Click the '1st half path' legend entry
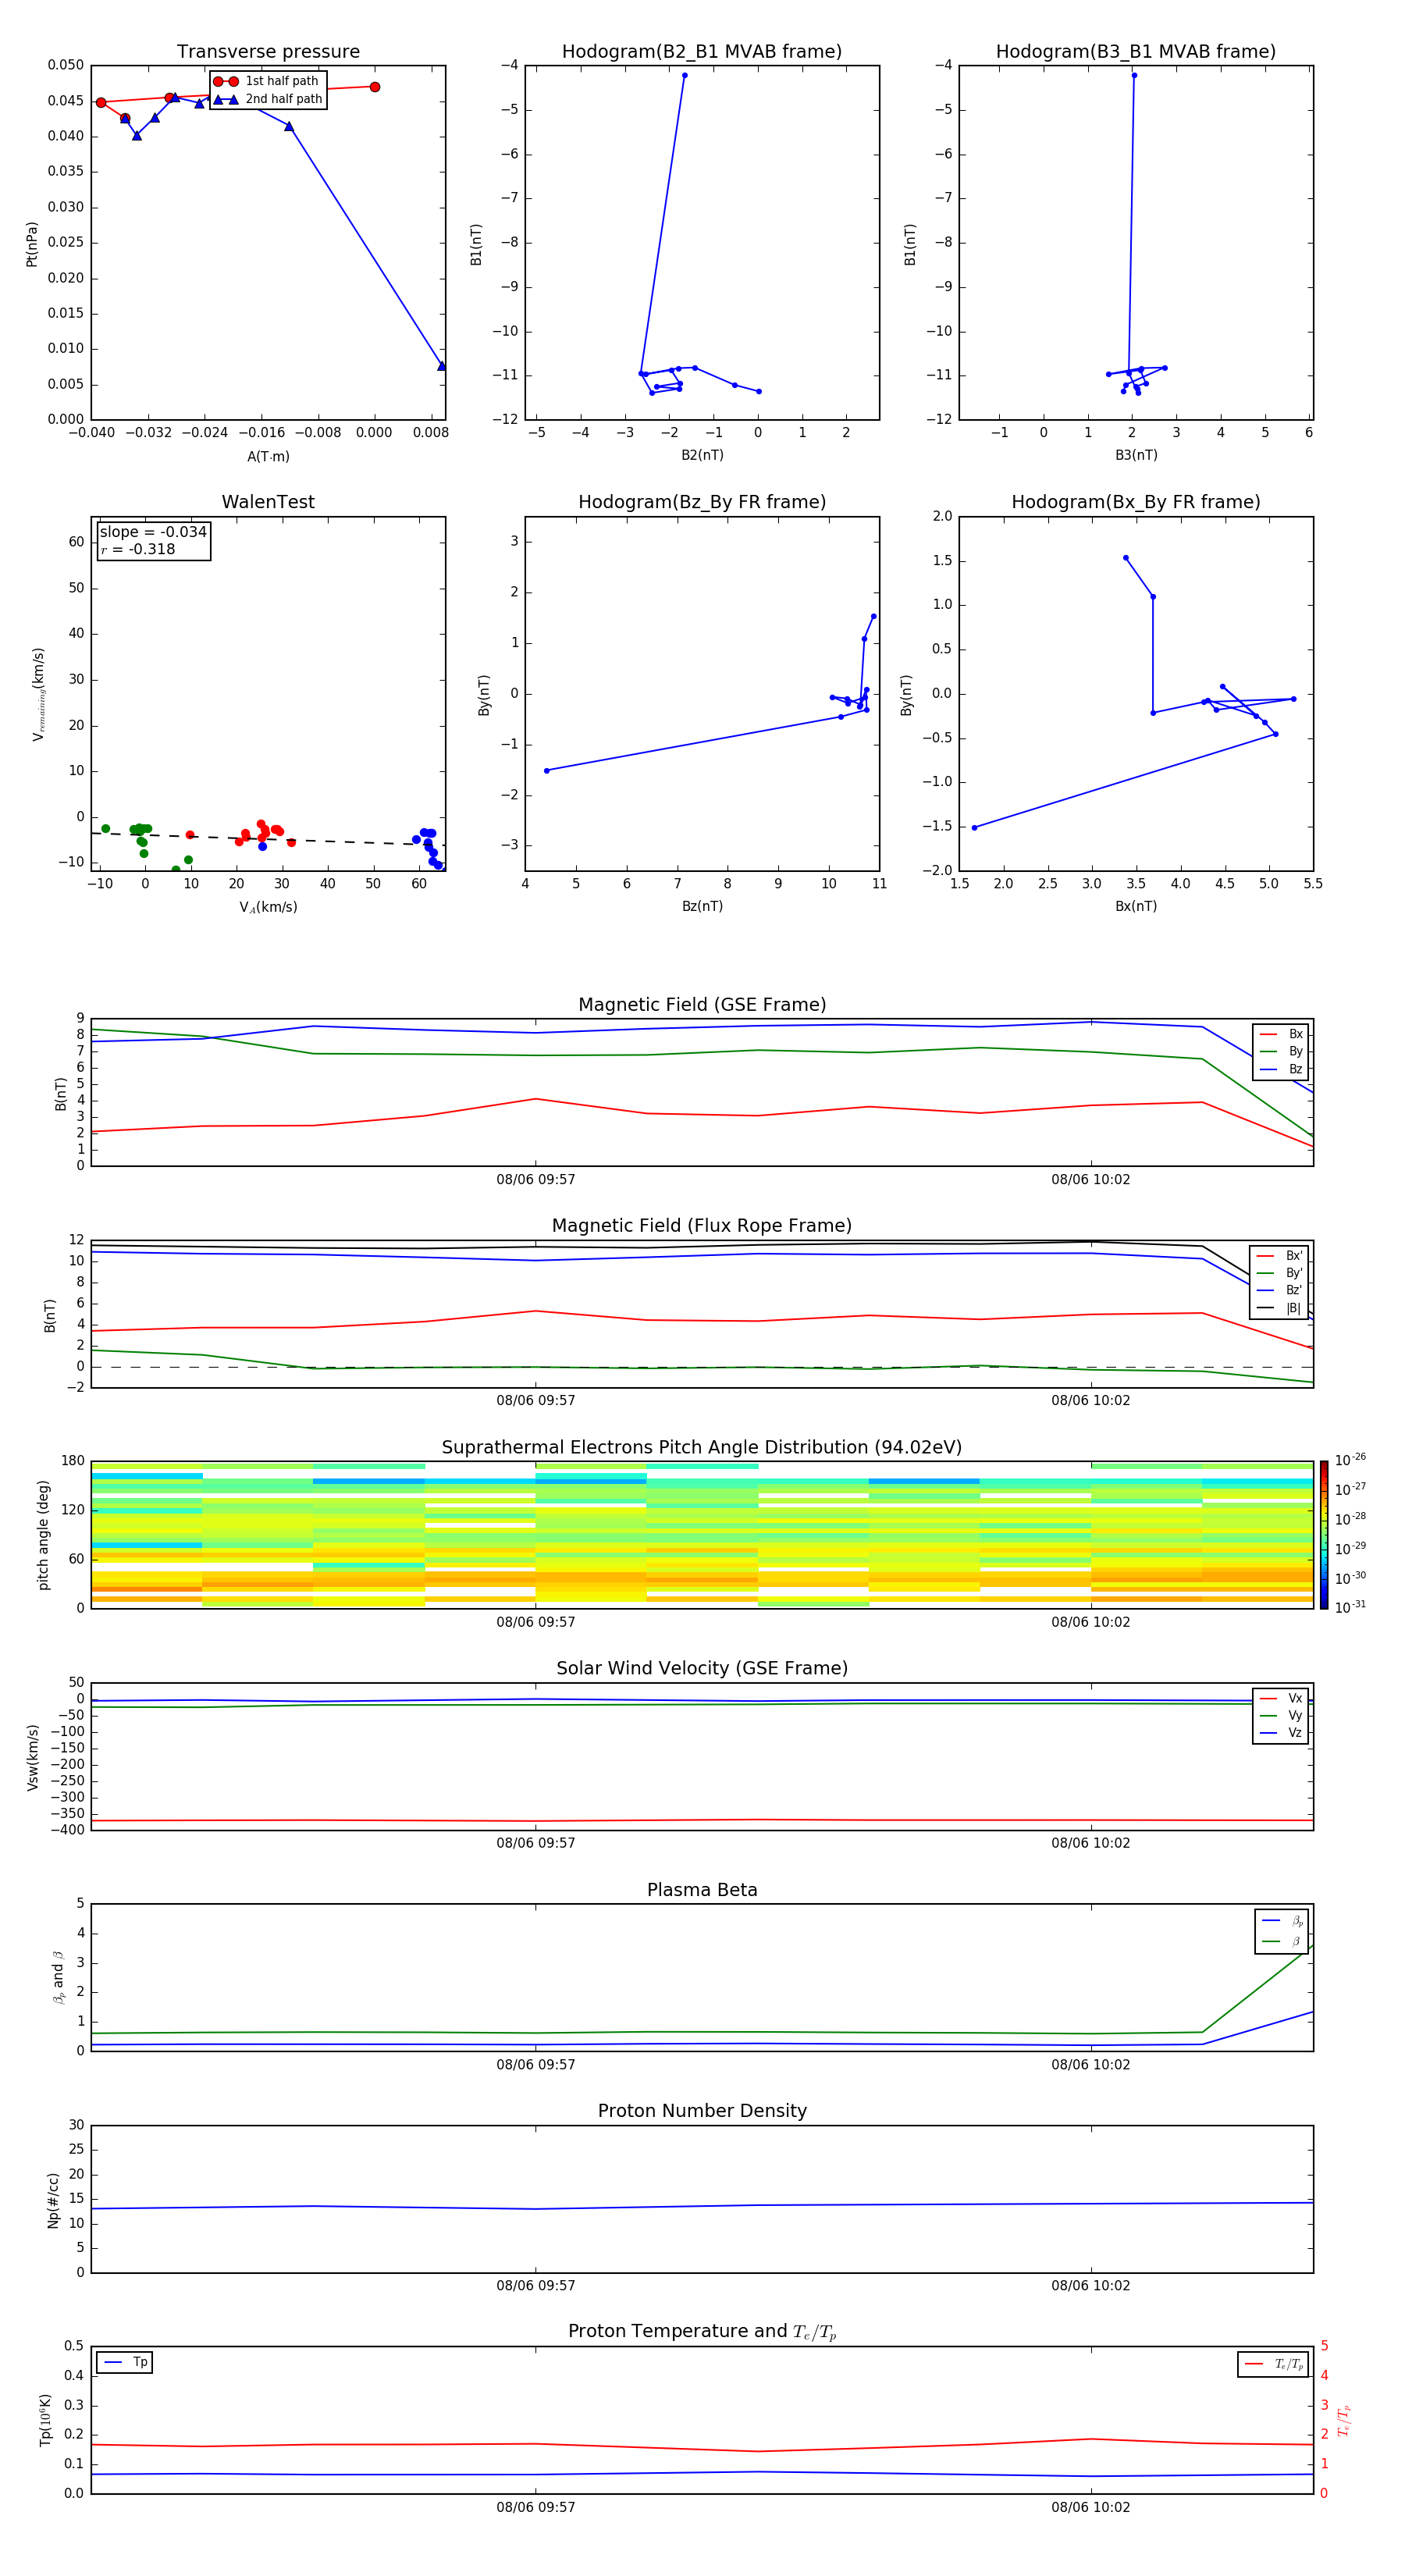 [267, 81]
